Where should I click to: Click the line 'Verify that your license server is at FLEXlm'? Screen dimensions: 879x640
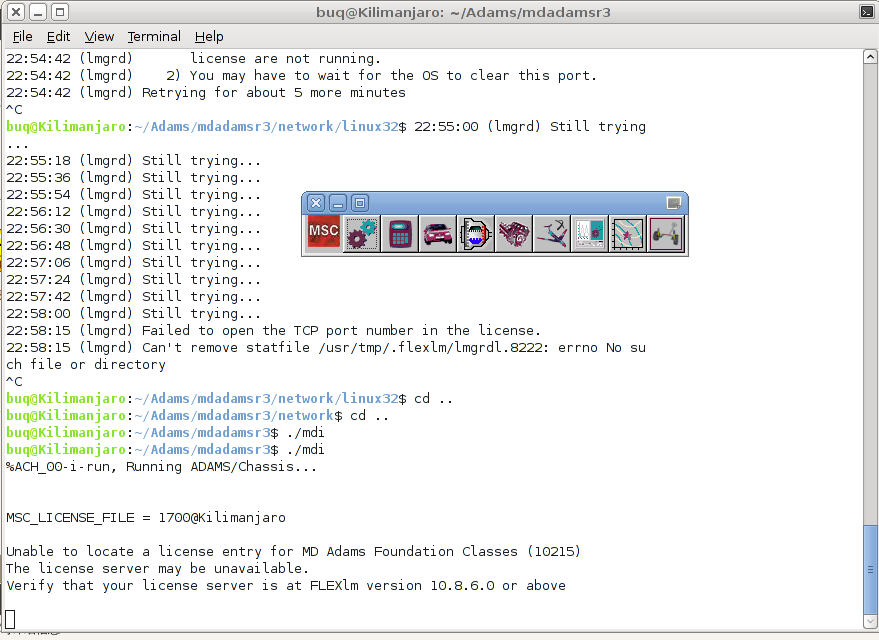tap(286, 586)
